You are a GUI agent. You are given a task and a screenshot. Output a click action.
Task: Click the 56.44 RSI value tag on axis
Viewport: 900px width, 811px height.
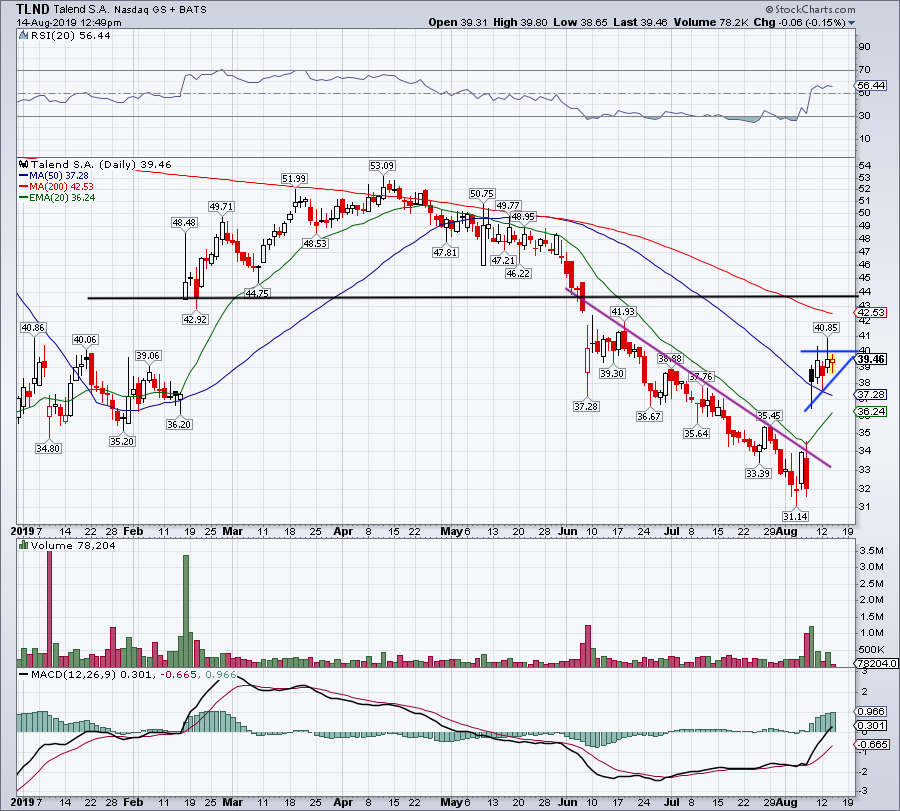[x=871, y=86]
